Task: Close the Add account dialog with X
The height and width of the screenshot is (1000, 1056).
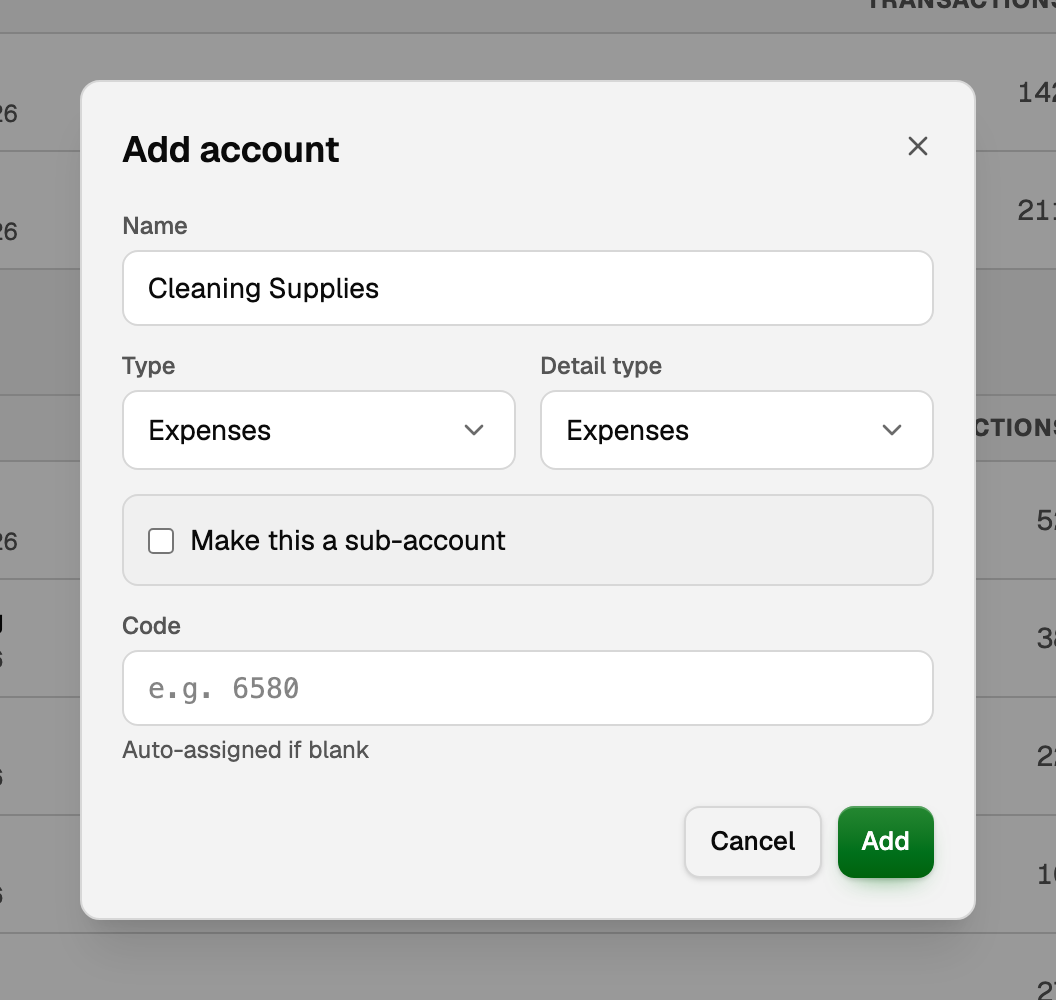Action: pos(917,146)
